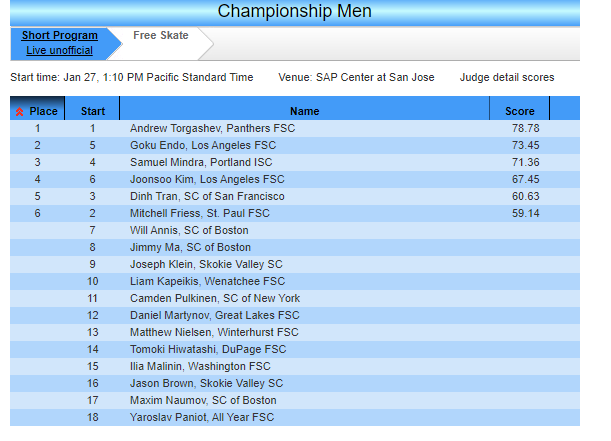
Task: Click Mitchell Friess score 59.14
Action: (525, 213)
